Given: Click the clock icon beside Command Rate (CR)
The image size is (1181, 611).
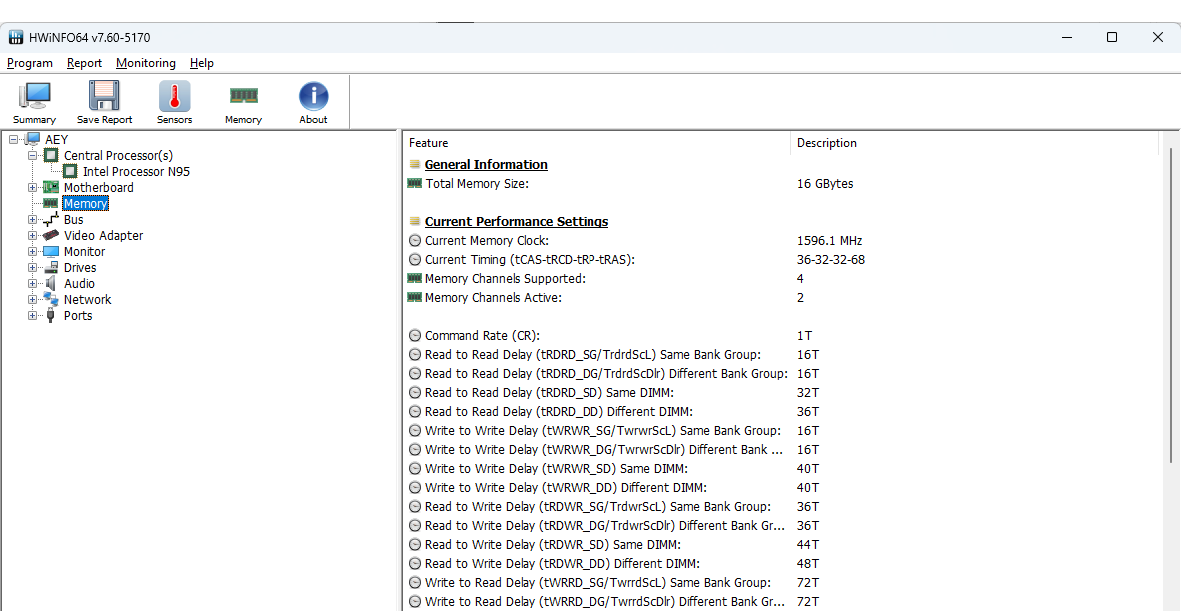Looking at the screenshot, I should (414, 336).
